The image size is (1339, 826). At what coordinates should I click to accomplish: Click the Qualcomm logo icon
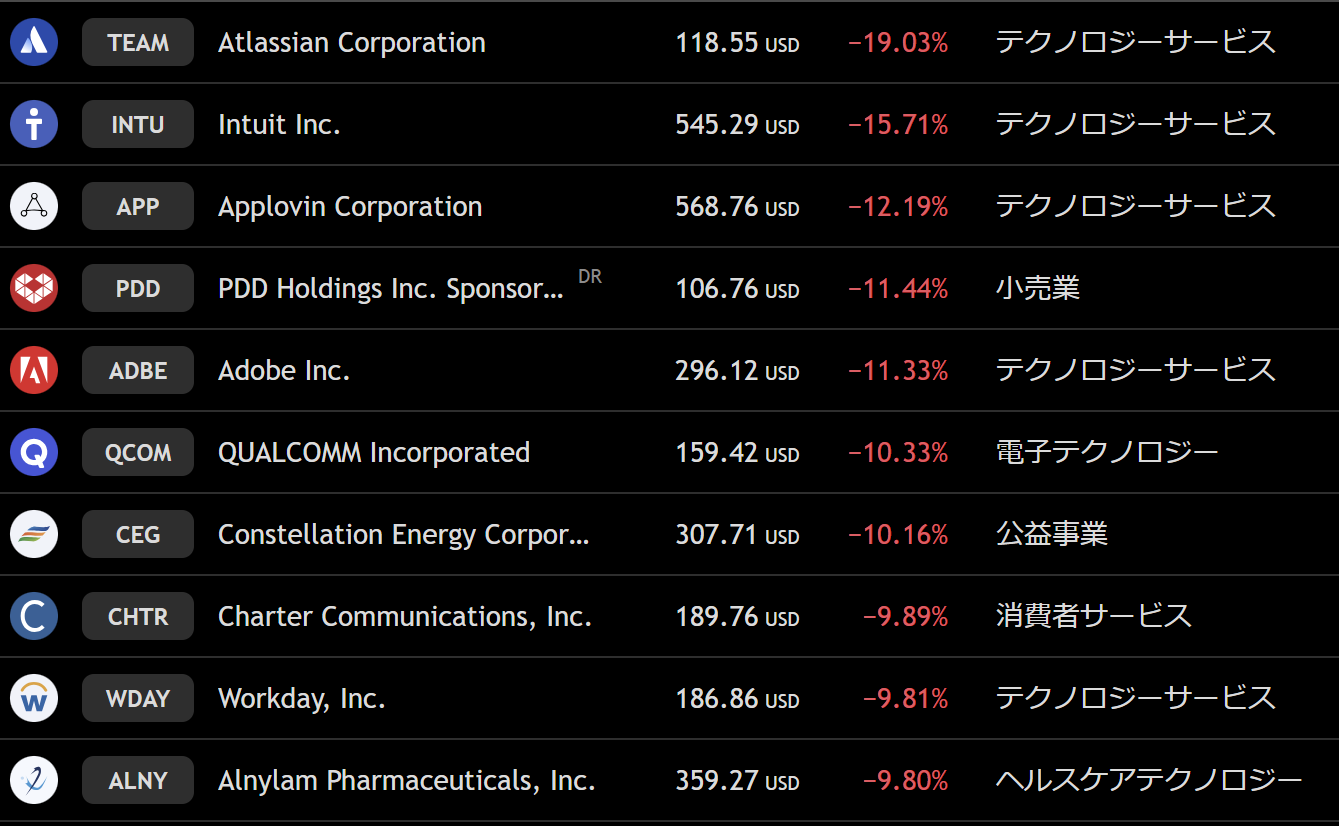pos(34,453)
